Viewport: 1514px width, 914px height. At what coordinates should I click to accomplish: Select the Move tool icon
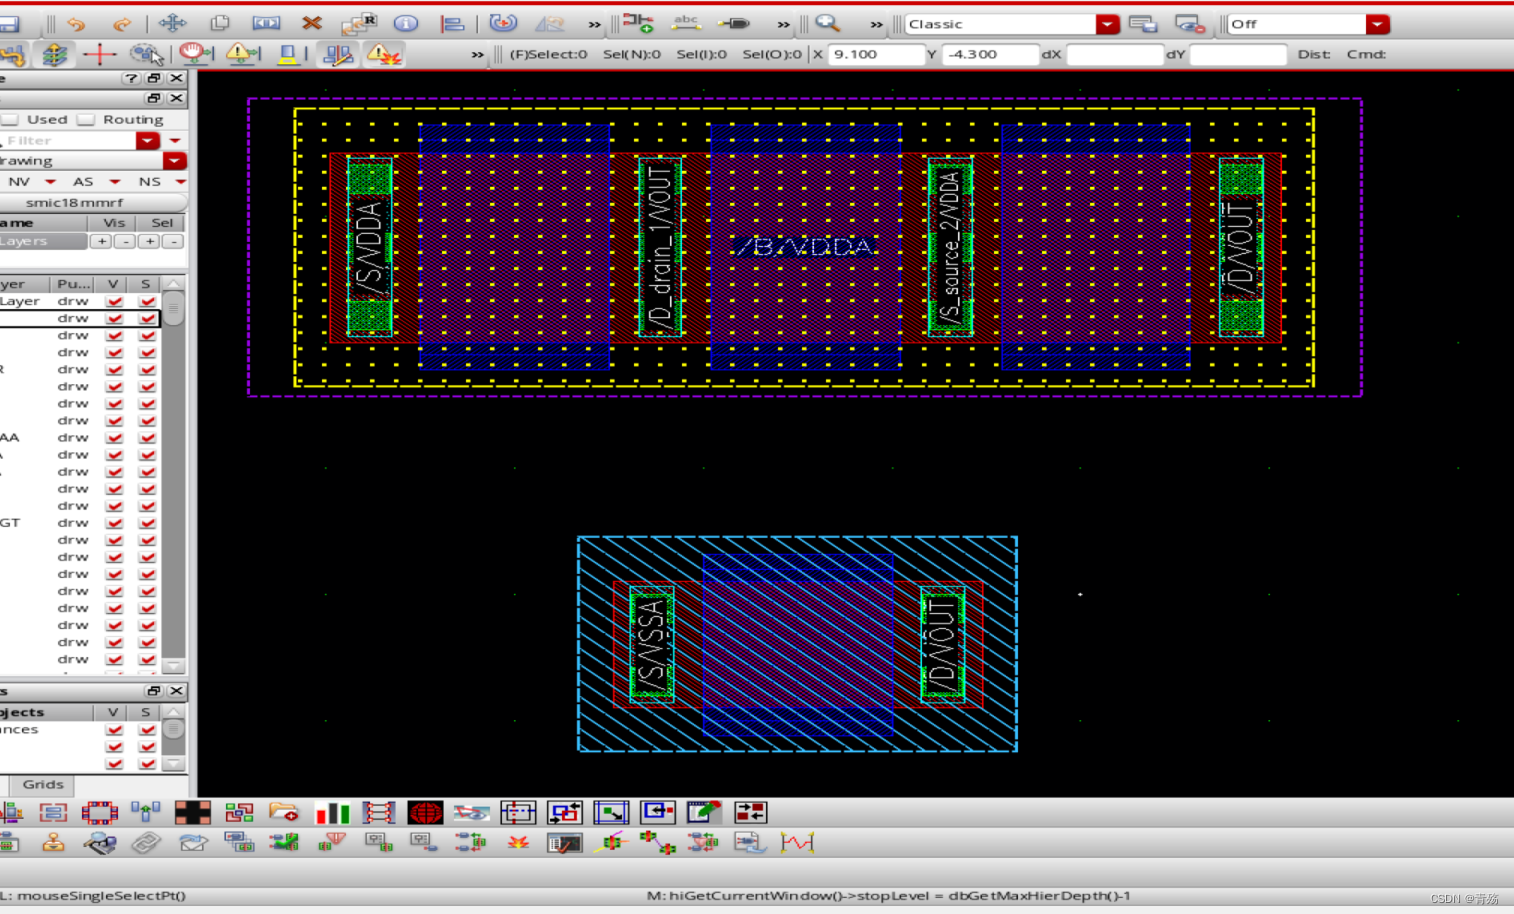(172, 23)
